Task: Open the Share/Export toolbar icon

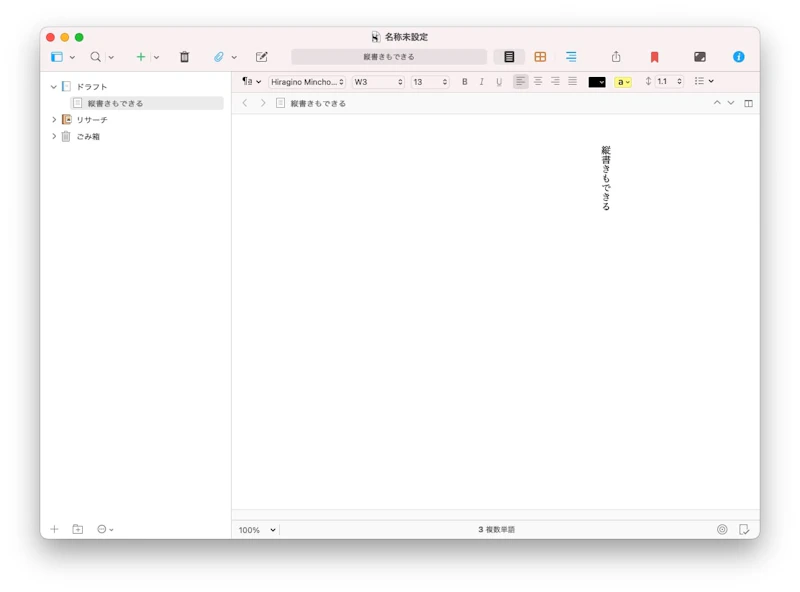Action: (617, 56)
